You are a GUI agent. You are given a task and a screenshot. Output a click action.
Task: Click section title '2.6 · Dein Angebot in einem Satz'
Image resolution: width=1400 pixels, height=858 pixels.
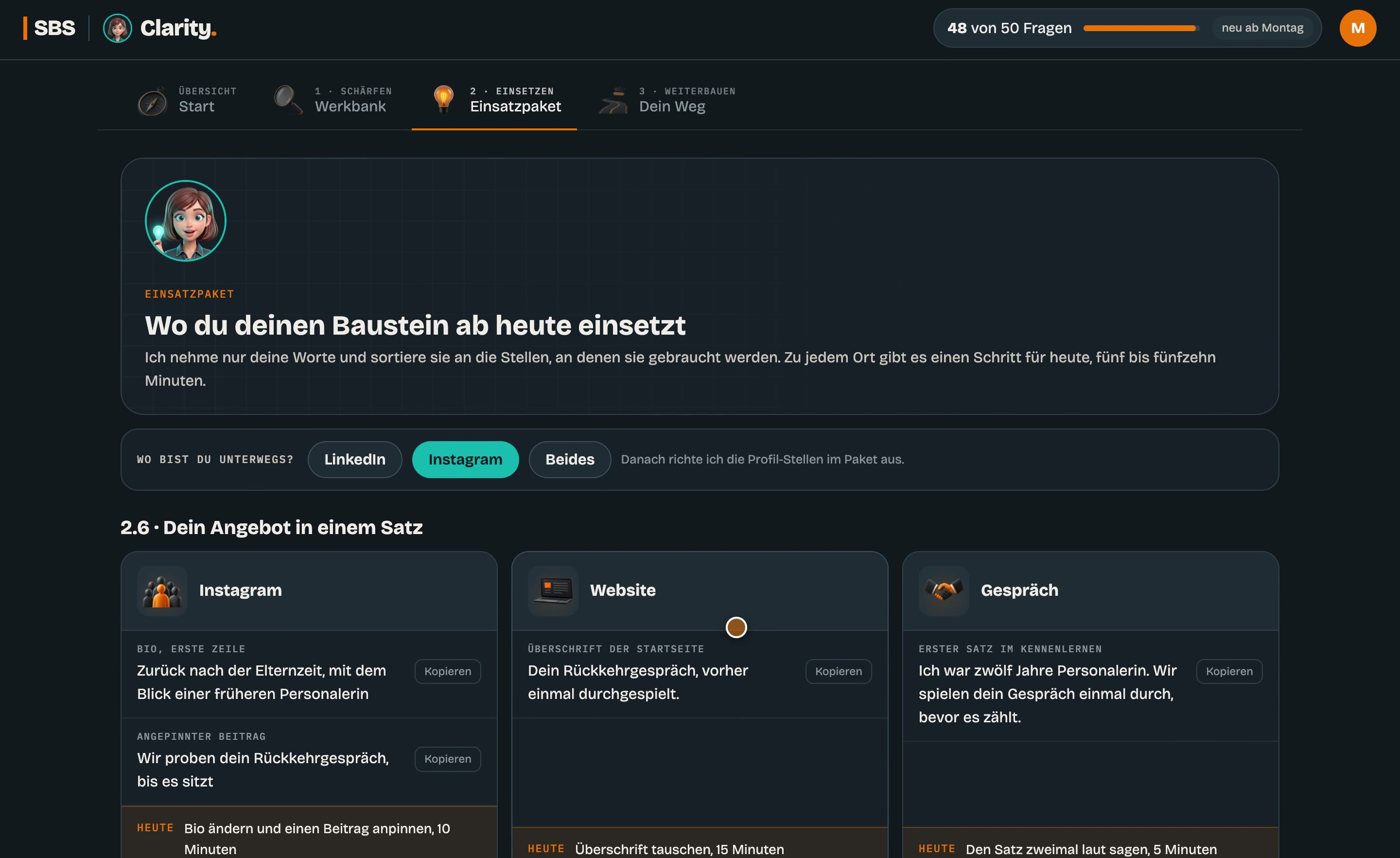coord(272,528)
